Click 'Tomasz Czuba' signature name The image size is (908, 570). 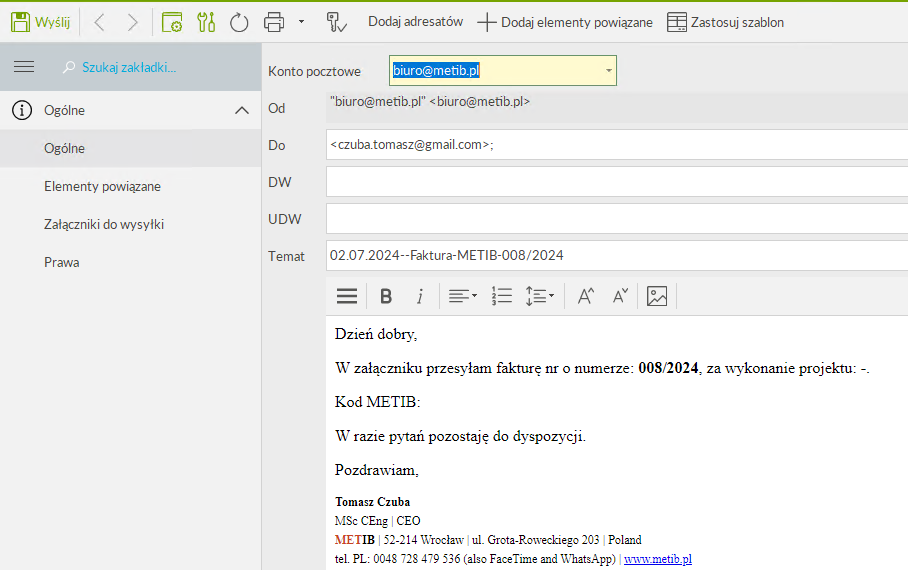click(x=372, y=502)
